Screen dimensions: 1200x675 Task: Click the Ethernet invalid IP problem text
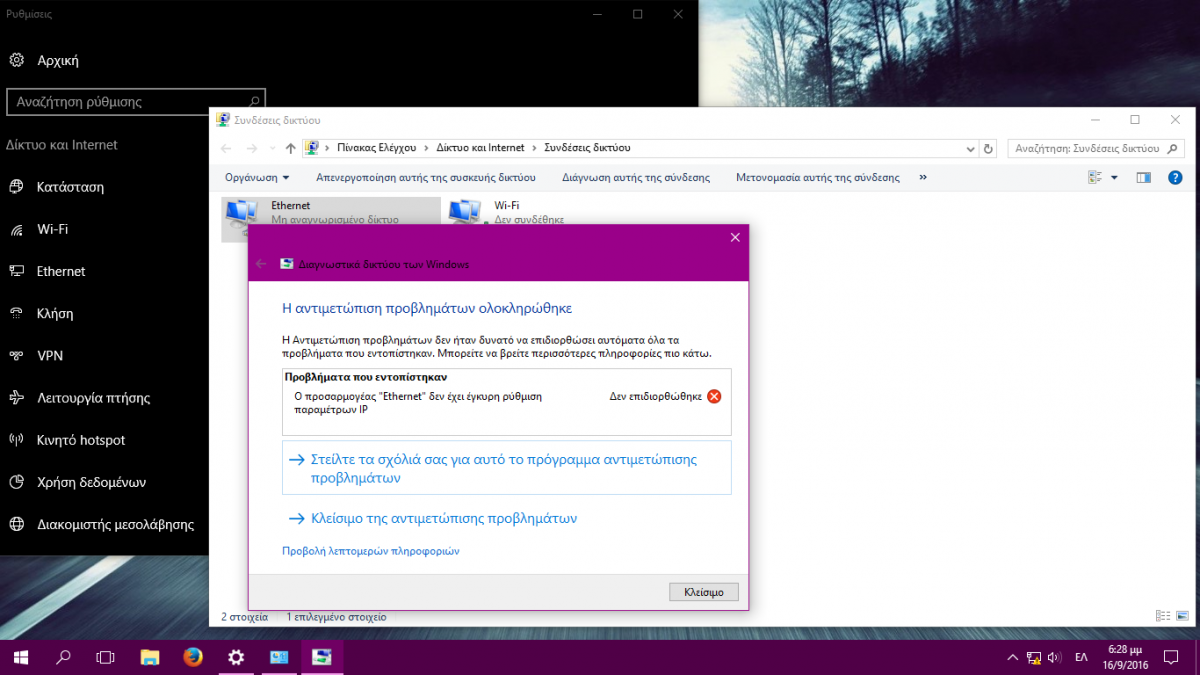(x=418, y=403)
